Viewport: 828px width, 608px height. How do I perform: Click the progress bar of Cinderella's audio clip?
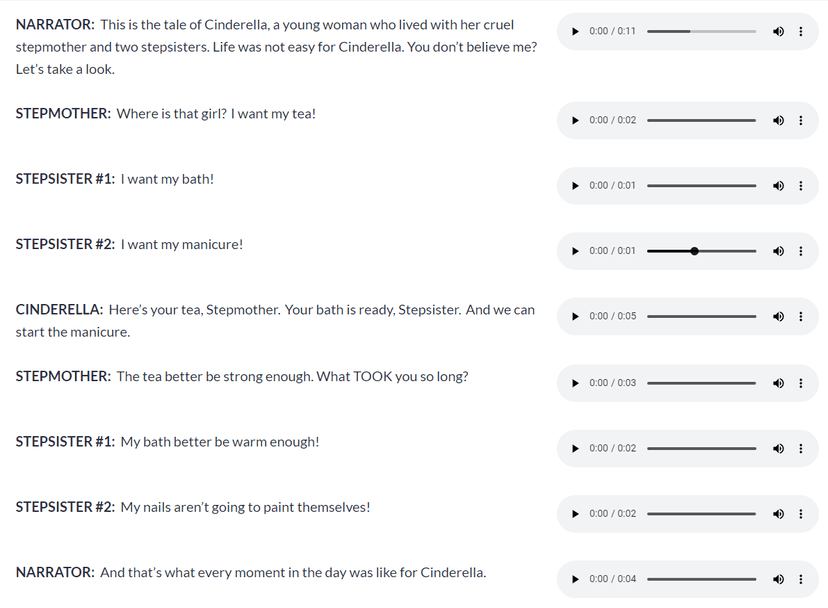[700, 316]
